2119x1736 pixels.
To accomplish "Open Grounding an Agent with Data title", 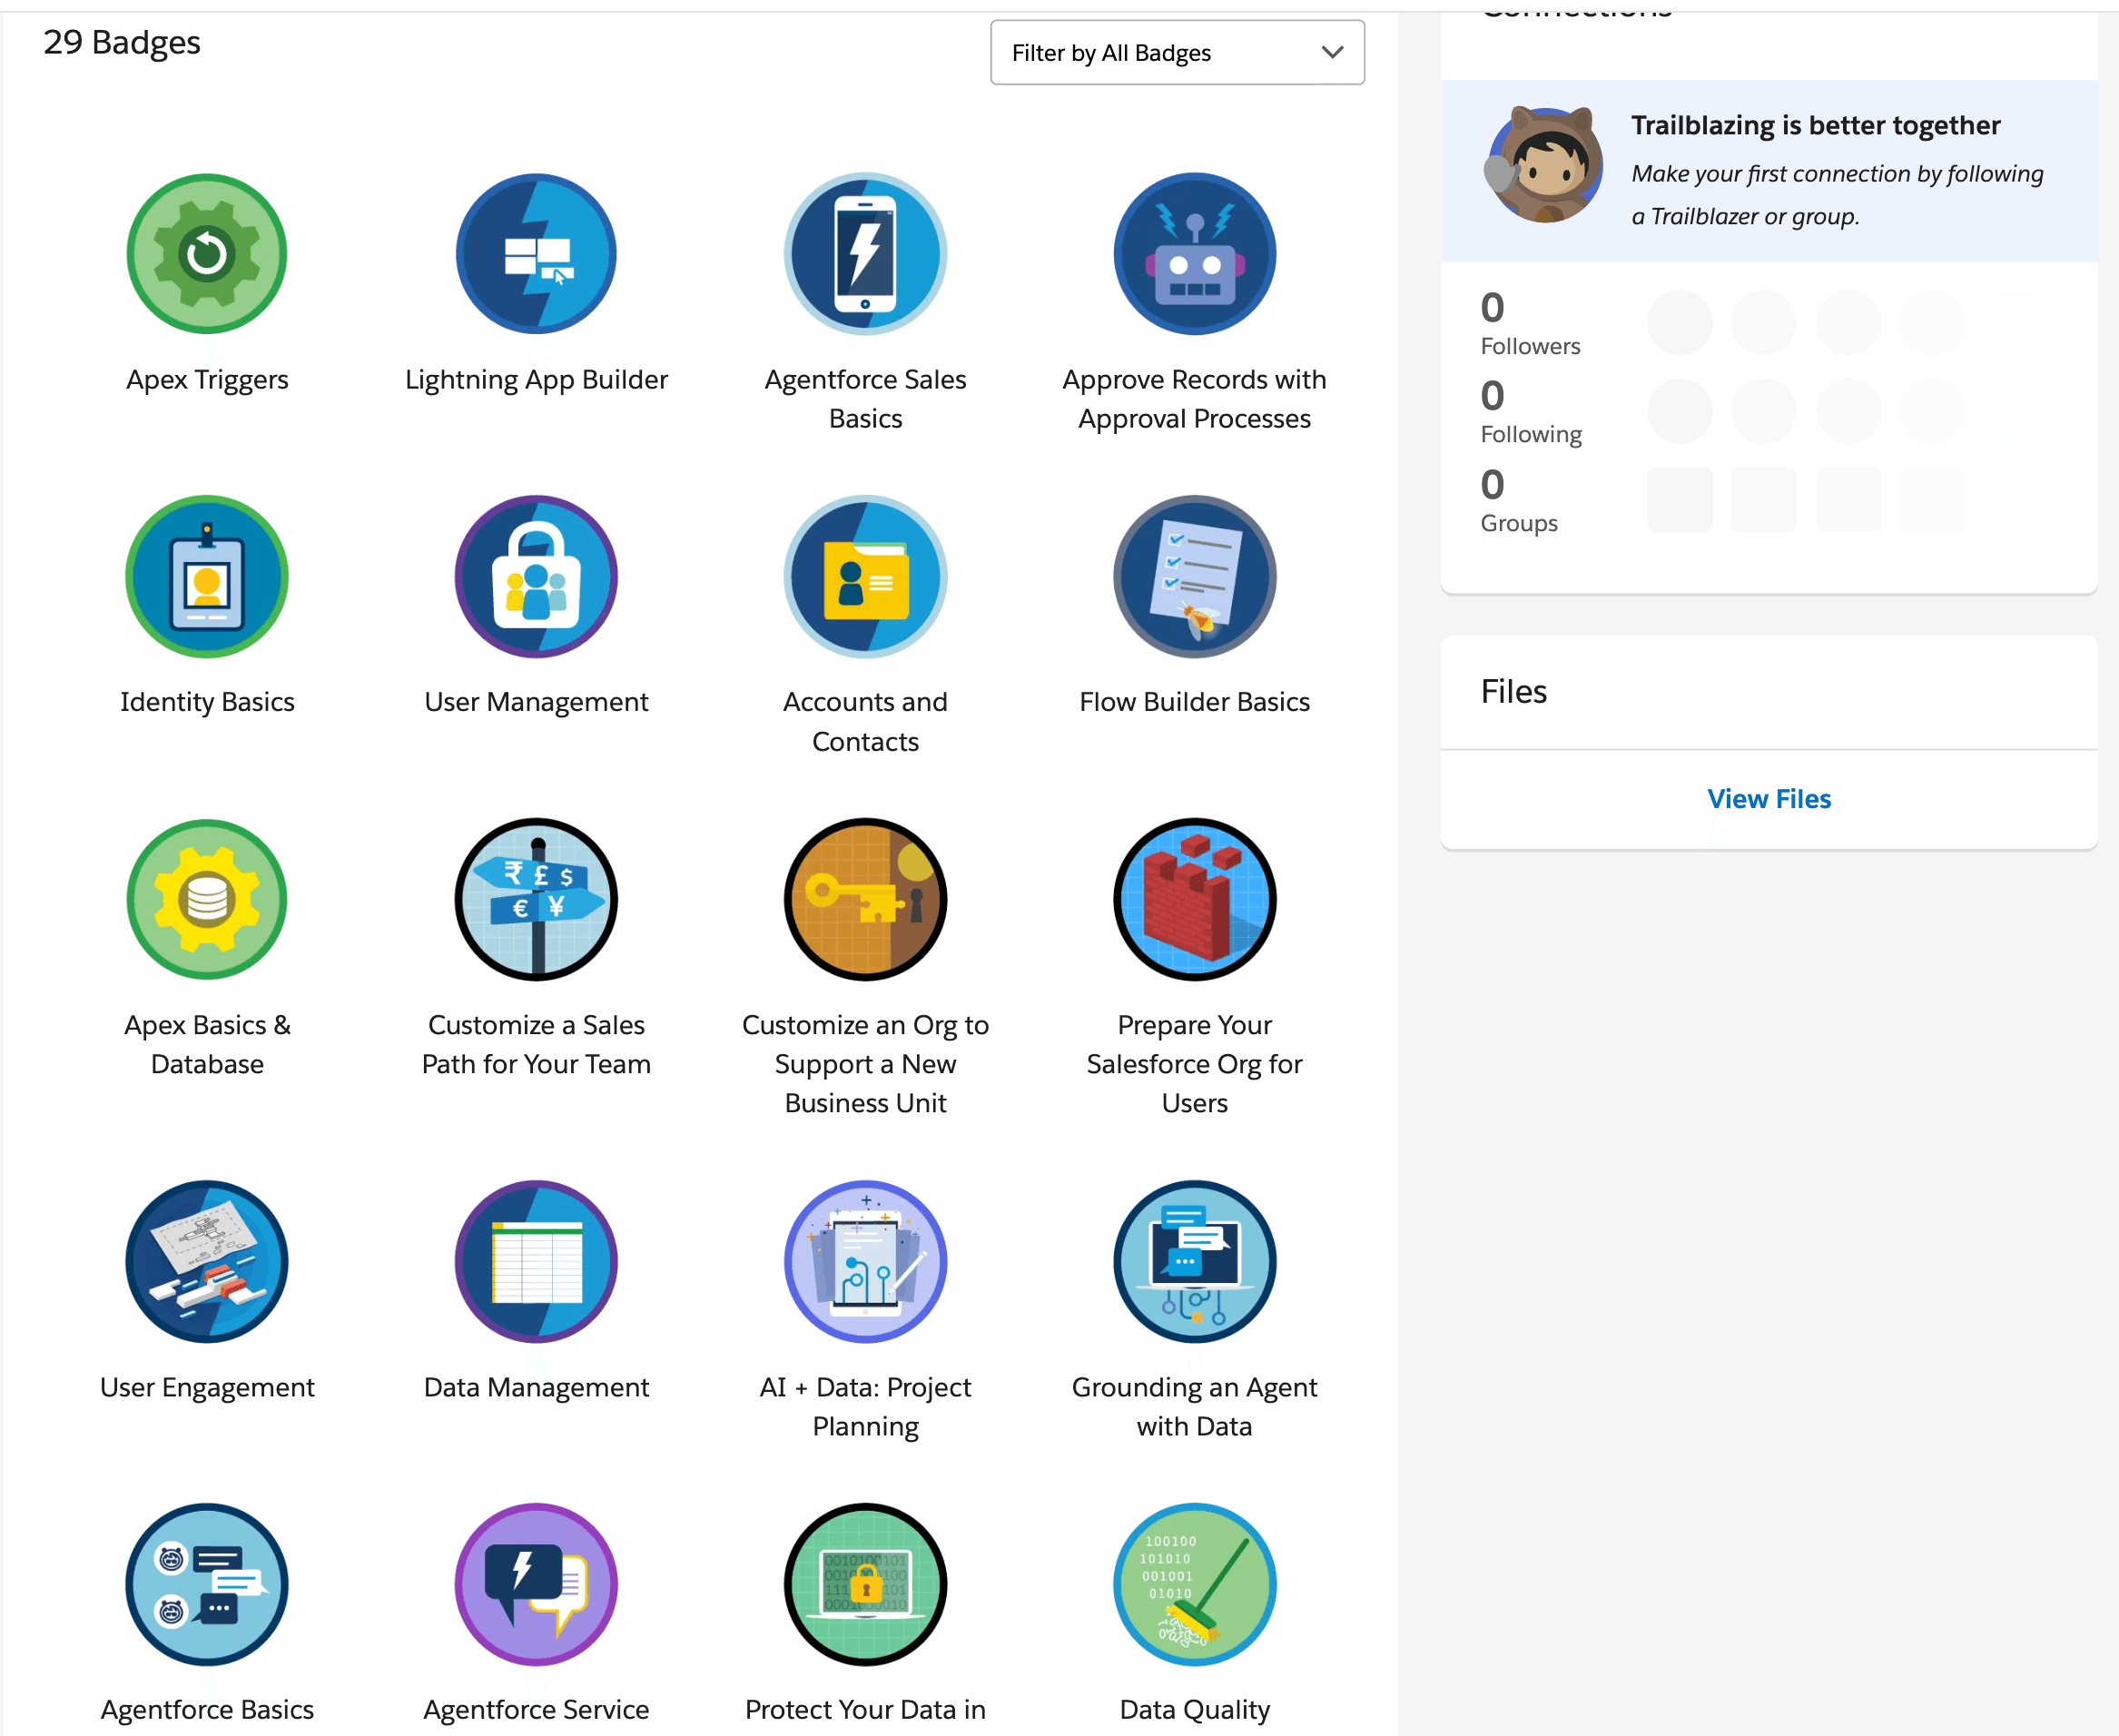I will (1194, 1406).
